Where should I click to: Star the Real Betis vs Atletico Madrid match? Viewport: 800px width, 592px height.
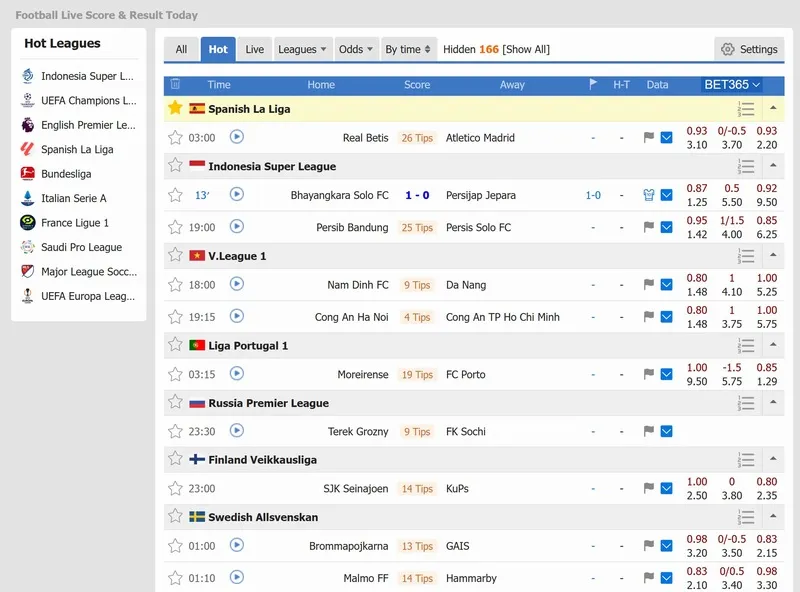(176, 138)
